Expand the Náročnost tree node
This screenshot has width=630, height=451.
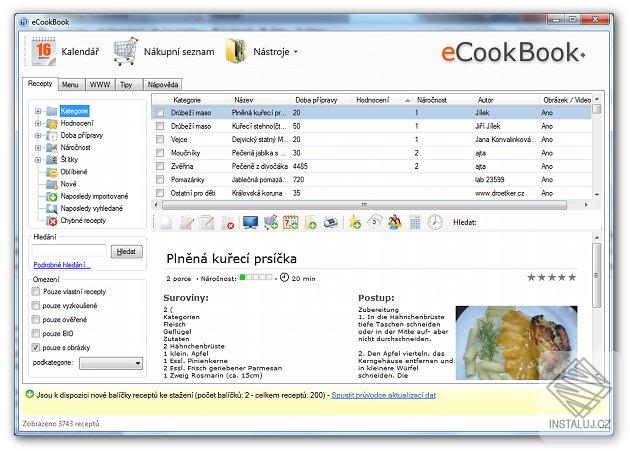(38, 148)
